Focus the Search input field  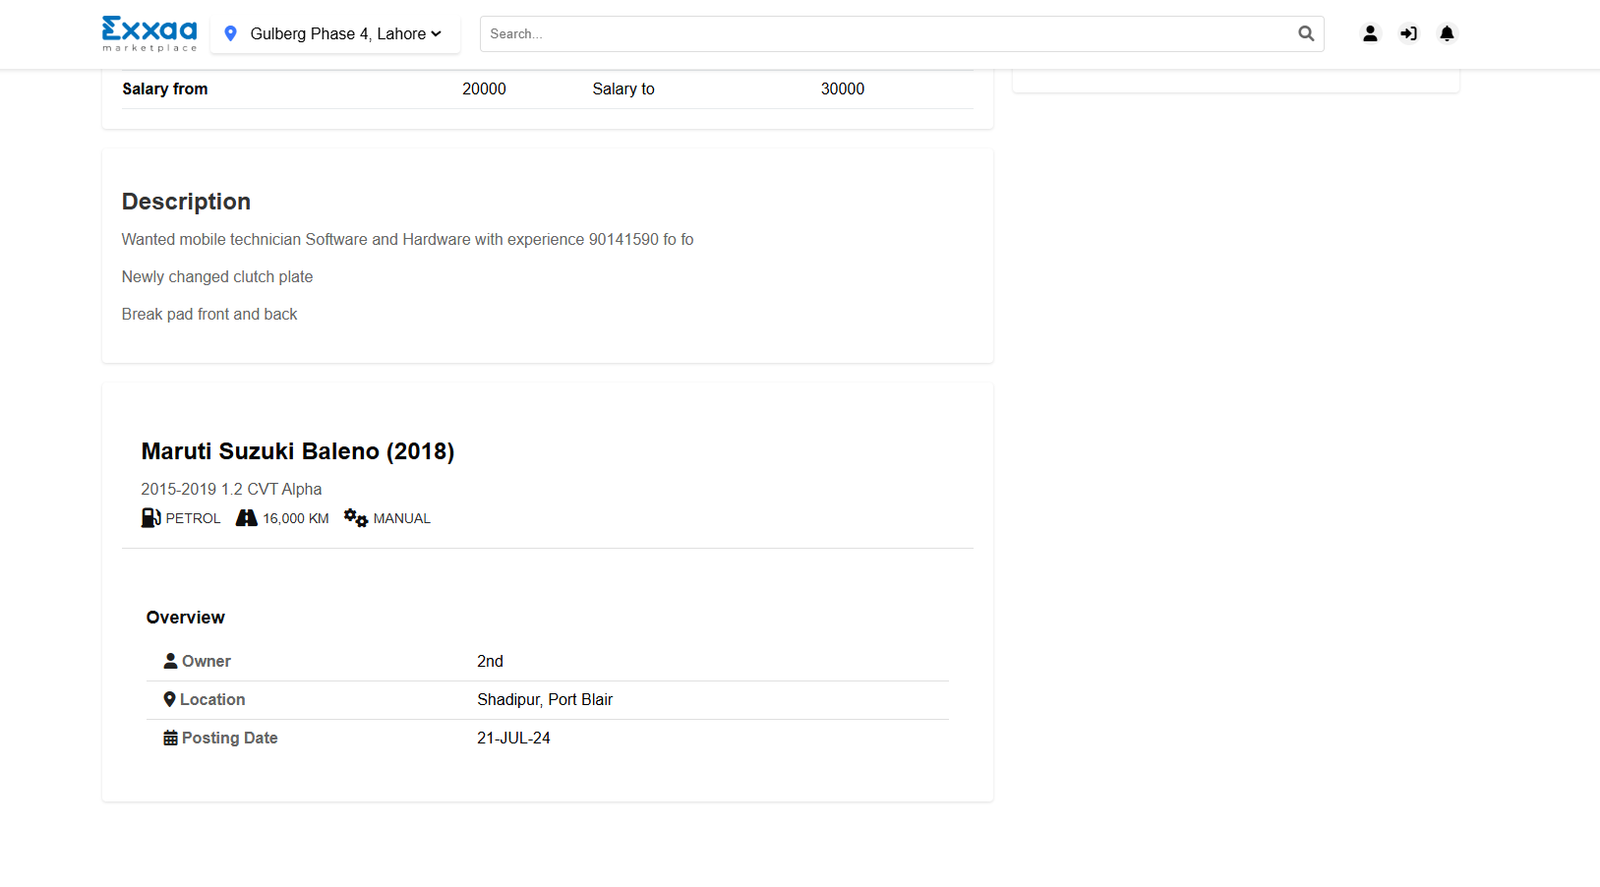pyautogui.click(x=885, y=34)
